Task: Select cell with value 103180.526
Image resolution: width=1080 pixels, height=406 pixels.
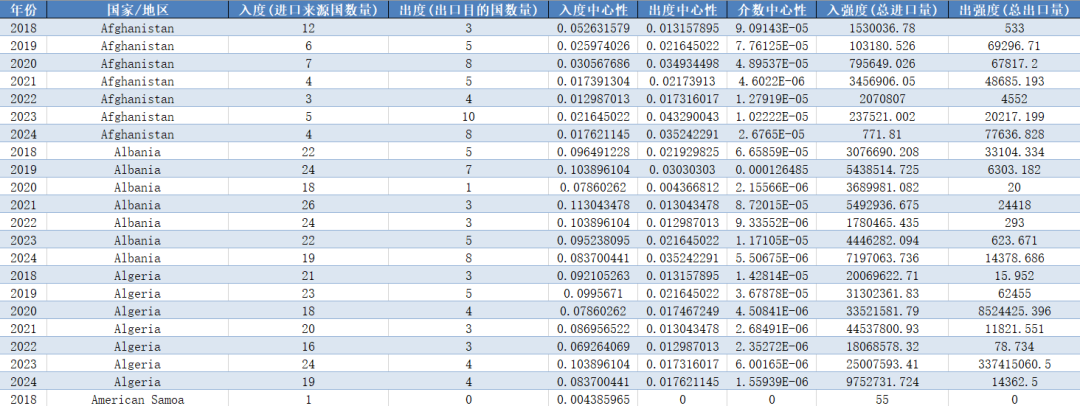Action: [882, 46]
